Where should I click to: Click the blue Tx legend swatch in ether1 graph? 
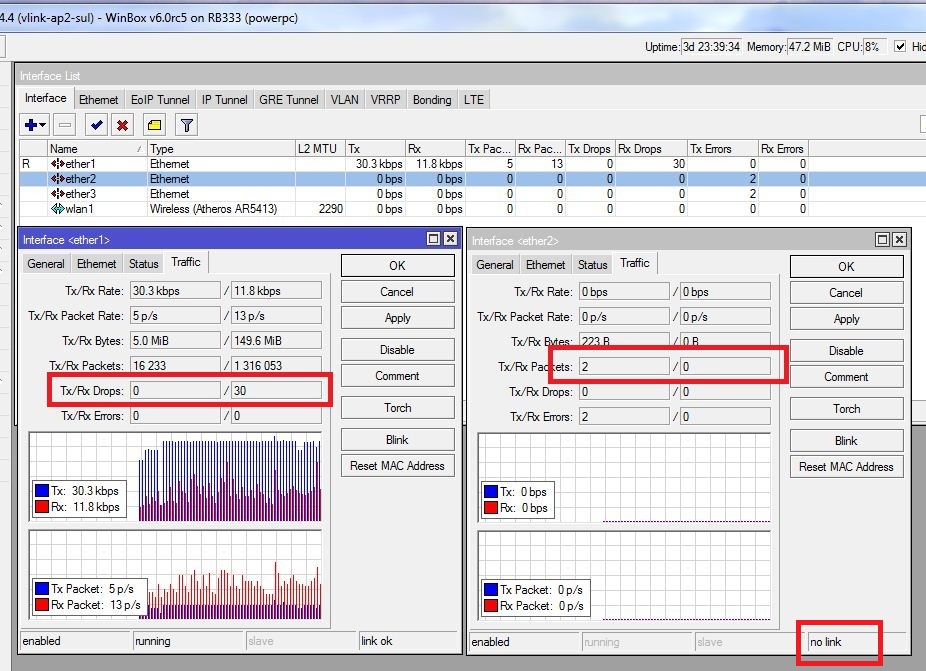click(41, 491)
